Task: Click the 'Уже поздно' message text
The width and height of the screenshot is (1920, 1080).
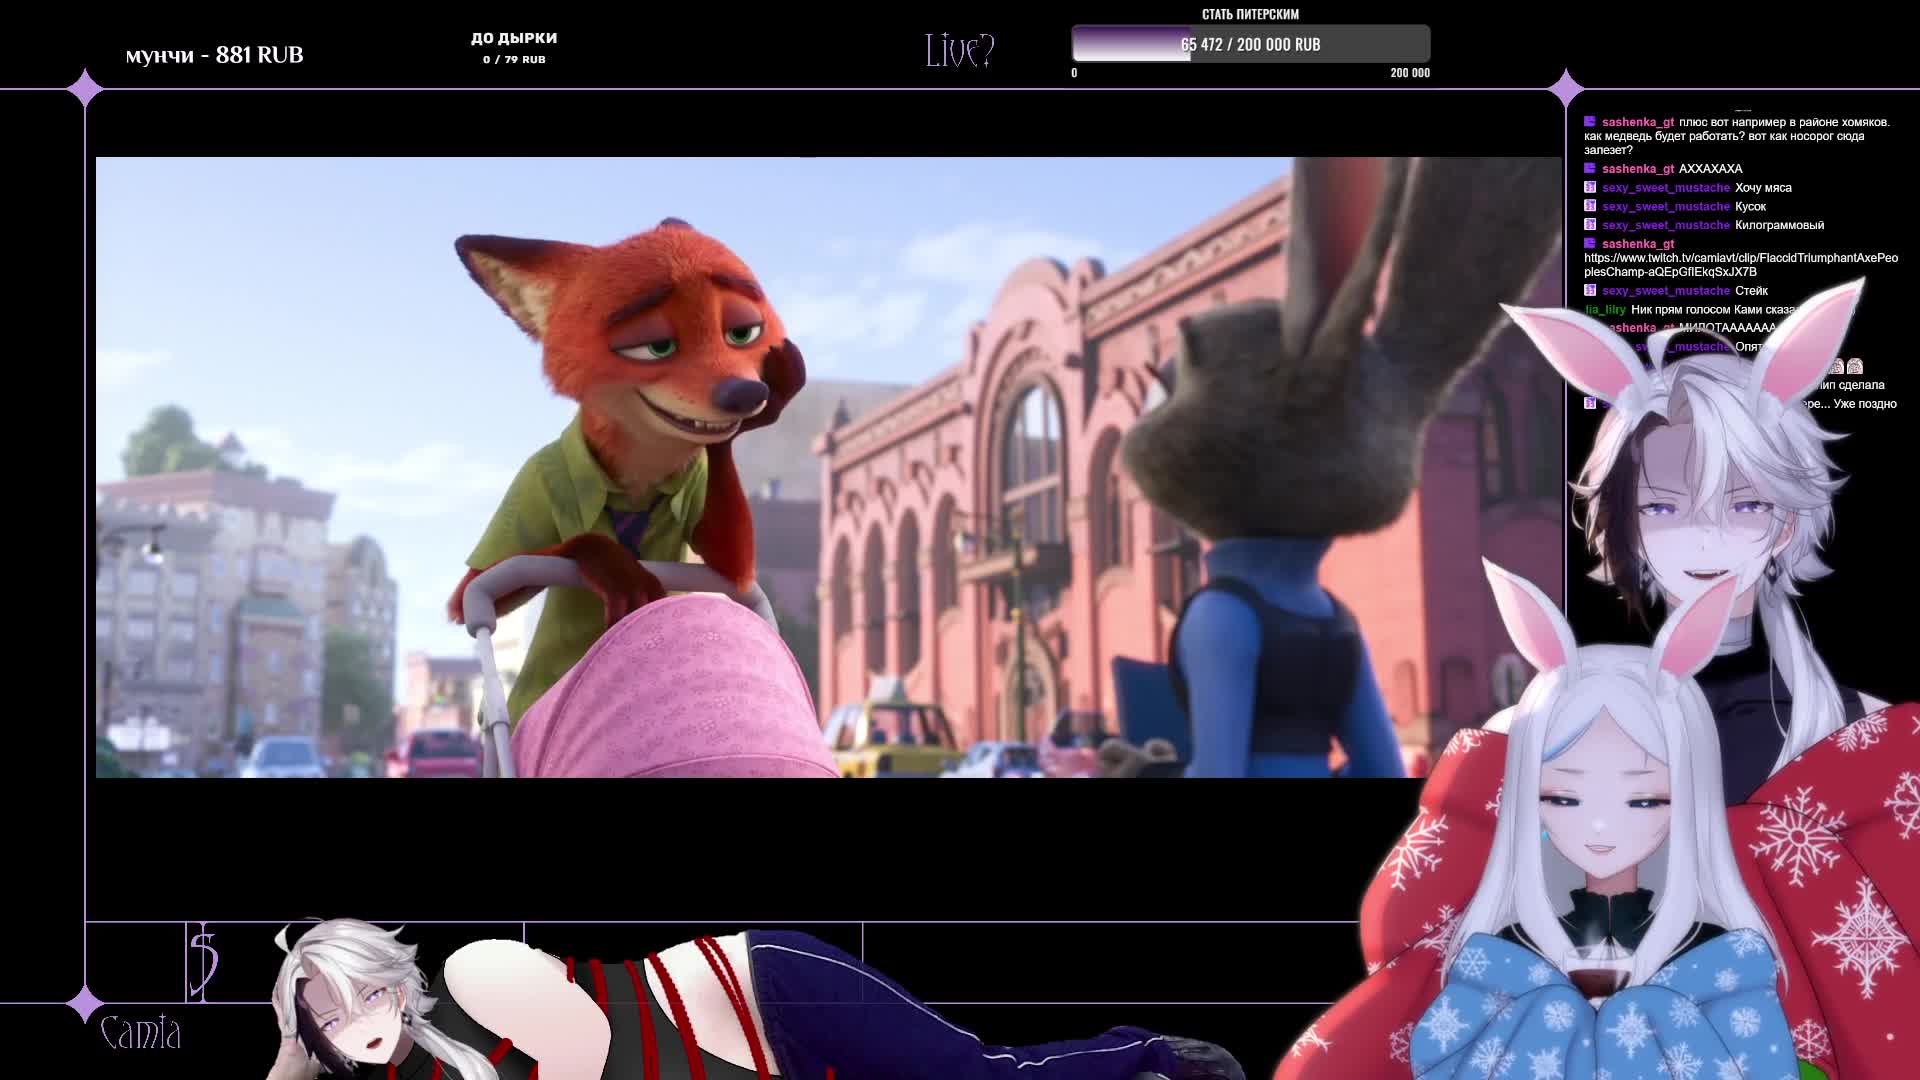Action: click(x=1865, y=404)
